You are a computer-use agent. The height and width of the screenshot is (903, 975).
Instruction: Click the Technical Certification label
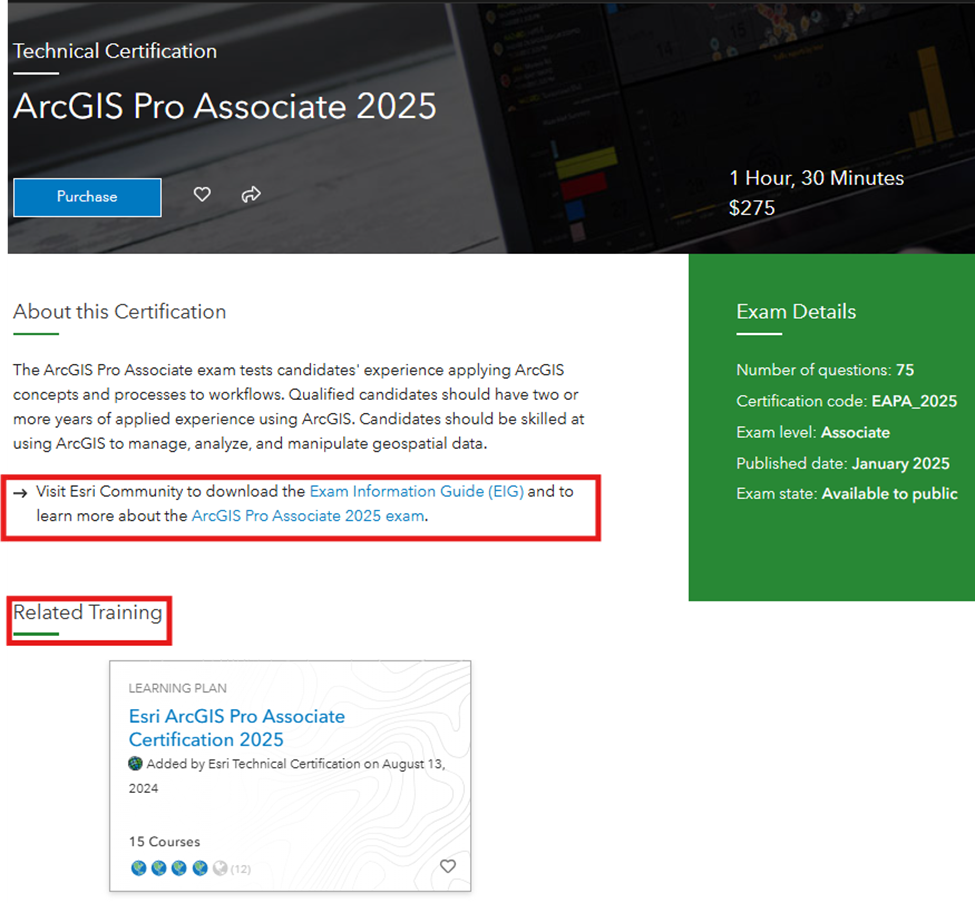pyautogui.click(x=115, y=51)
